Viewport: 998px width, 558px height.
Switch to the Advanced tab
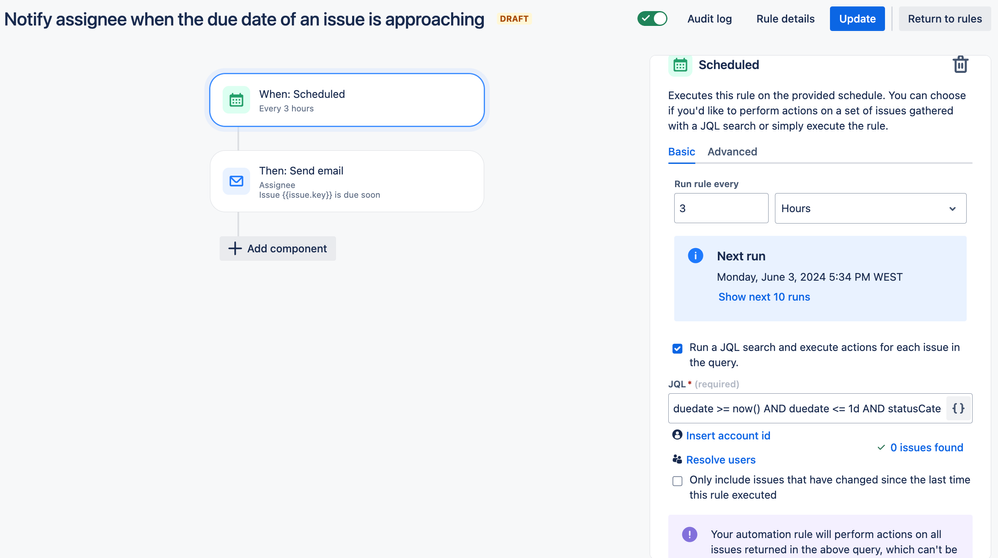732,151
